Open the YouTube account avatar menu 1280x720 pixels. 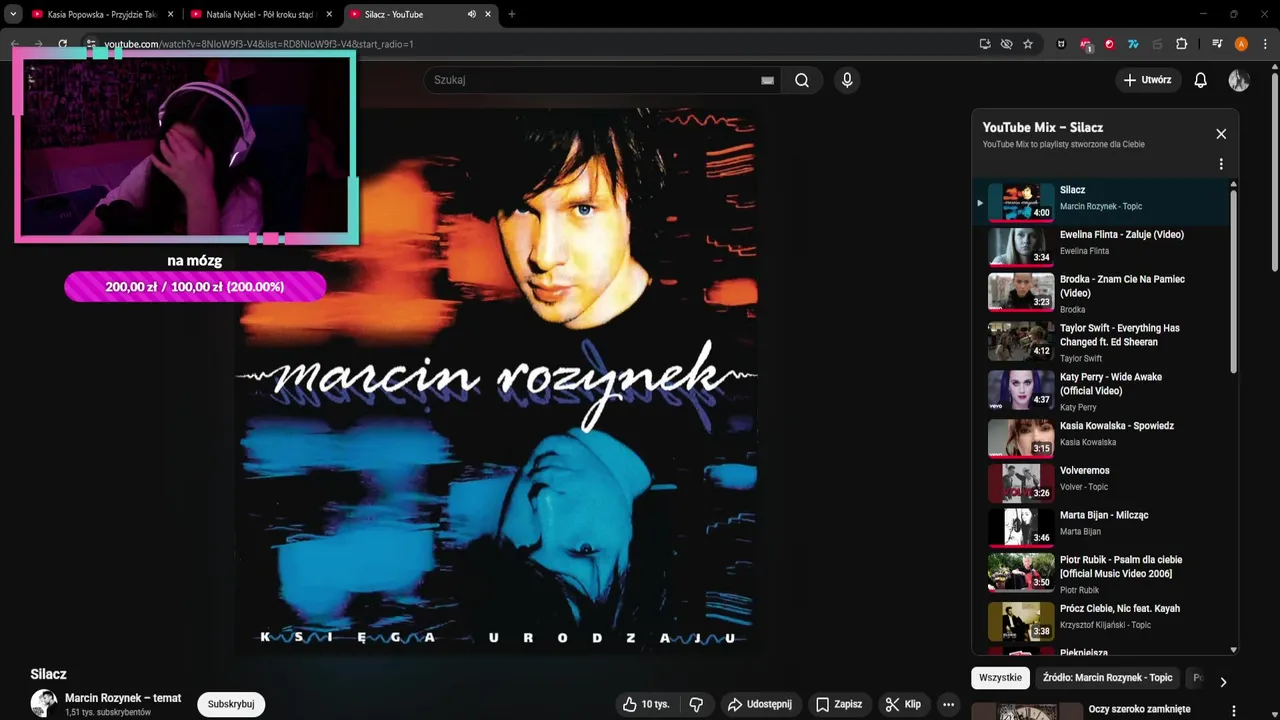click(1239, 80)
